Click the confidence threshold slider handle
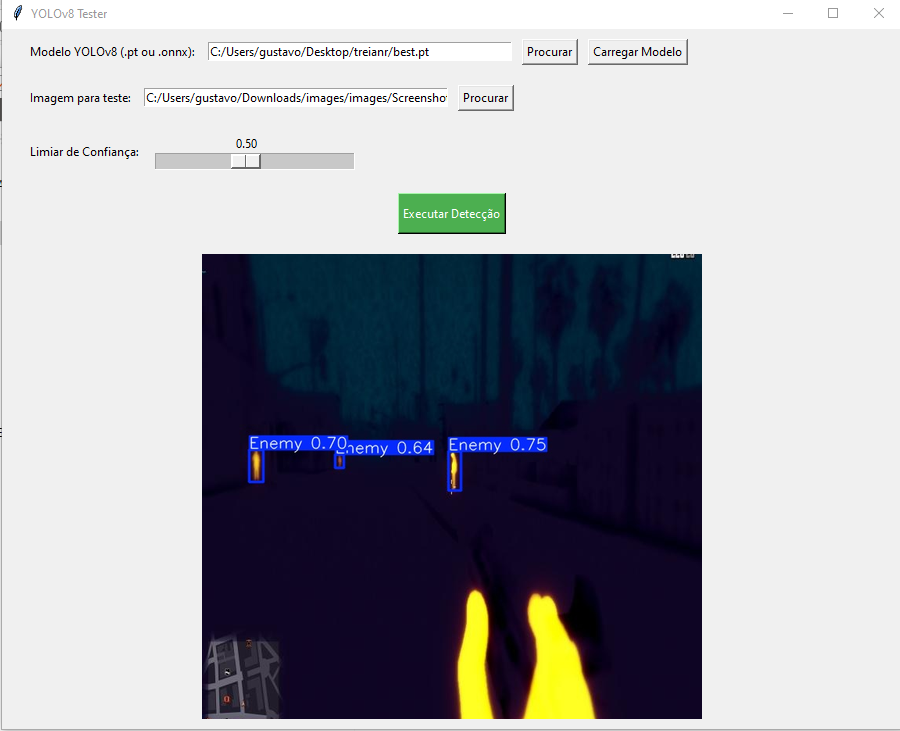This screenshot has height=731, width=900. click(246, 161)
